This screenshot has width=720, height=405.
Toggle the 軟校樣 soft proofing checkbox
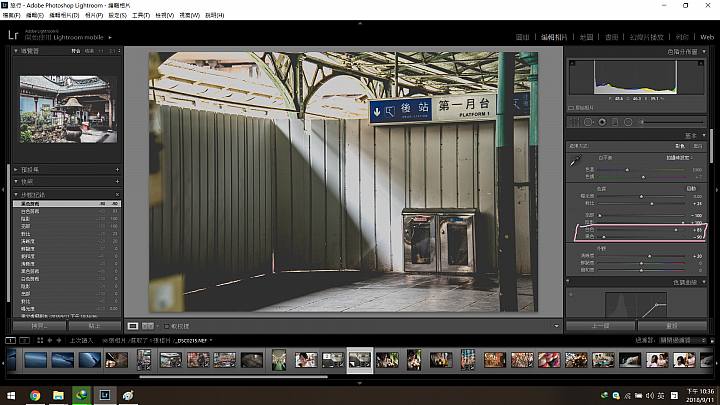click(x=167, y=326)
